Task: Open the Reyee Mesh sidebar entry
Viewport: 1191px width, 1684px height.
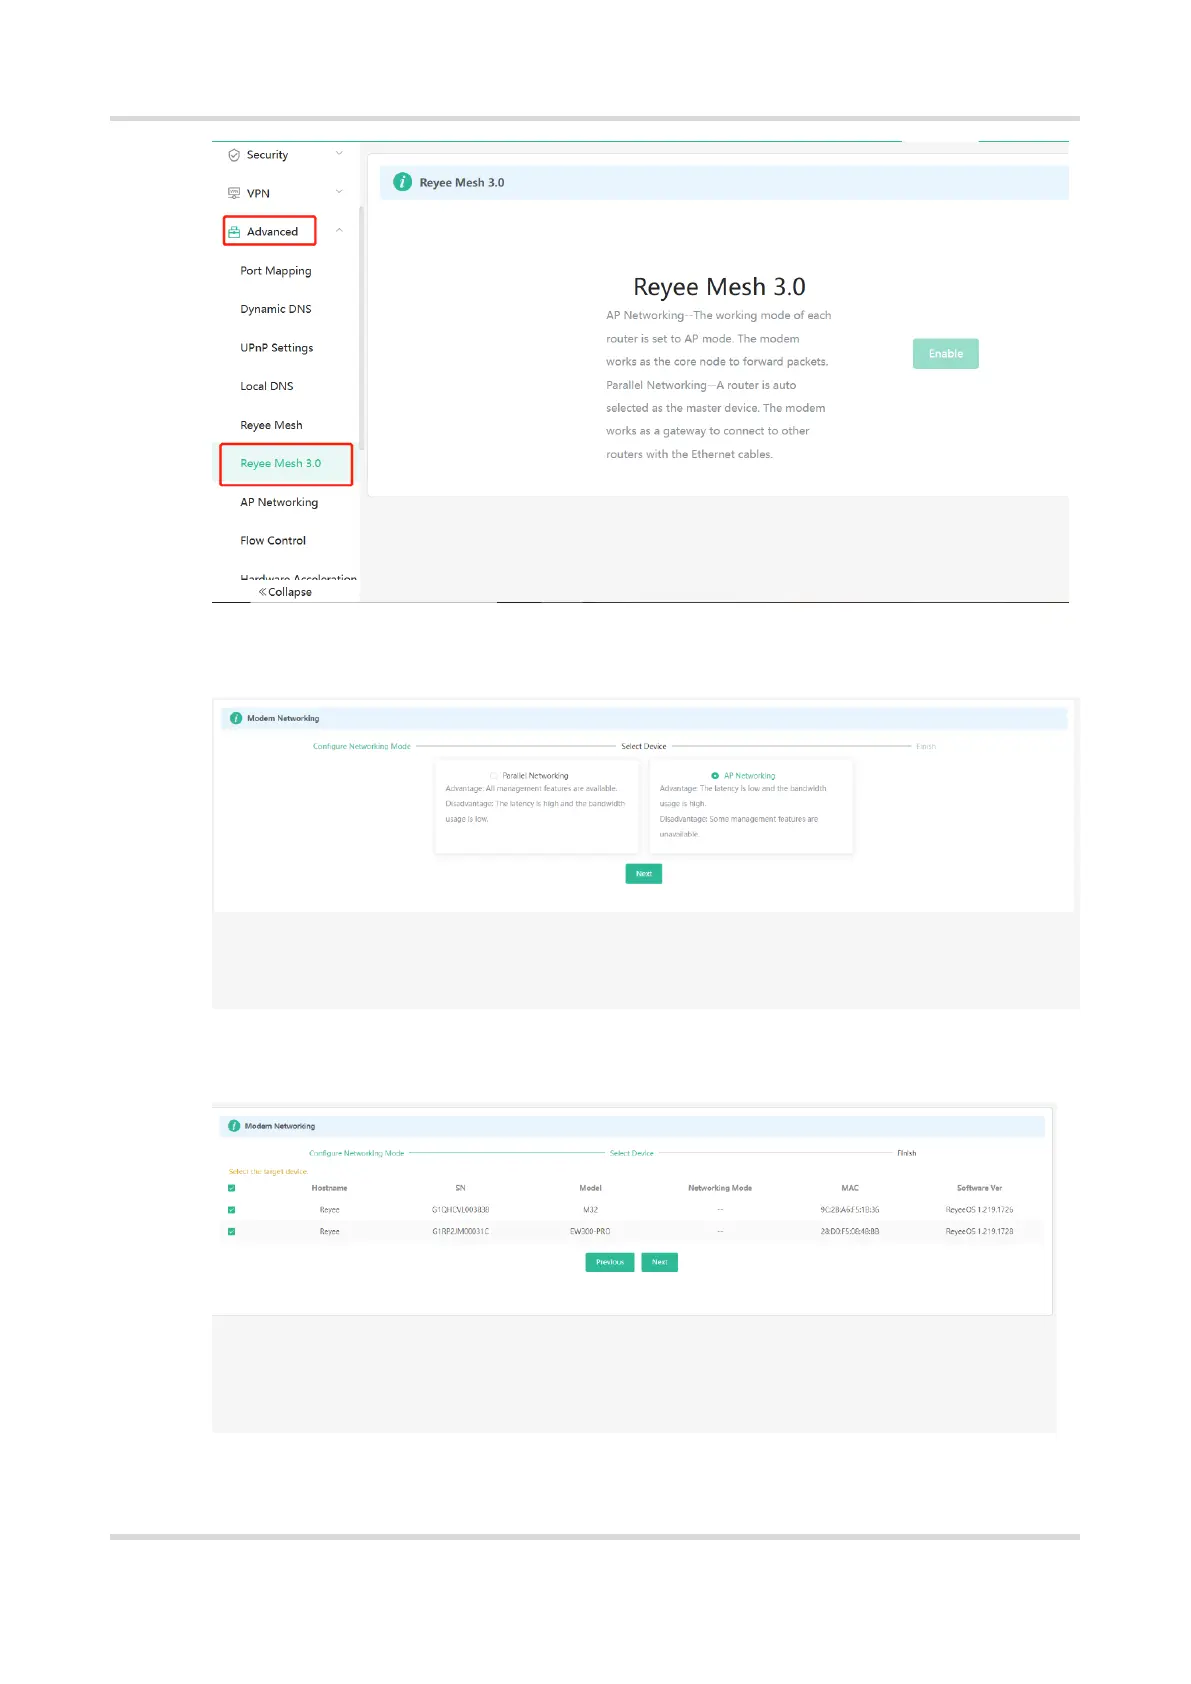Action: [x=271, y=425]
